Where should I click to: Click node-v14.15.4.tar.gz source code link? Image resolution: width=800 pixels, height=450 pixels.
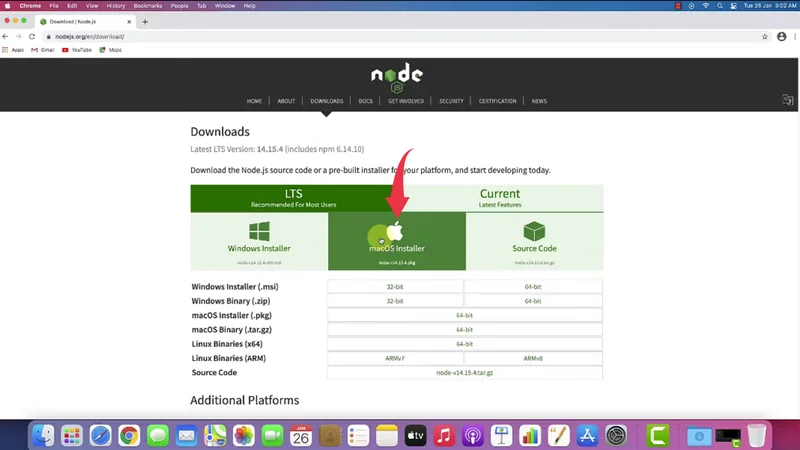point(464,372)
